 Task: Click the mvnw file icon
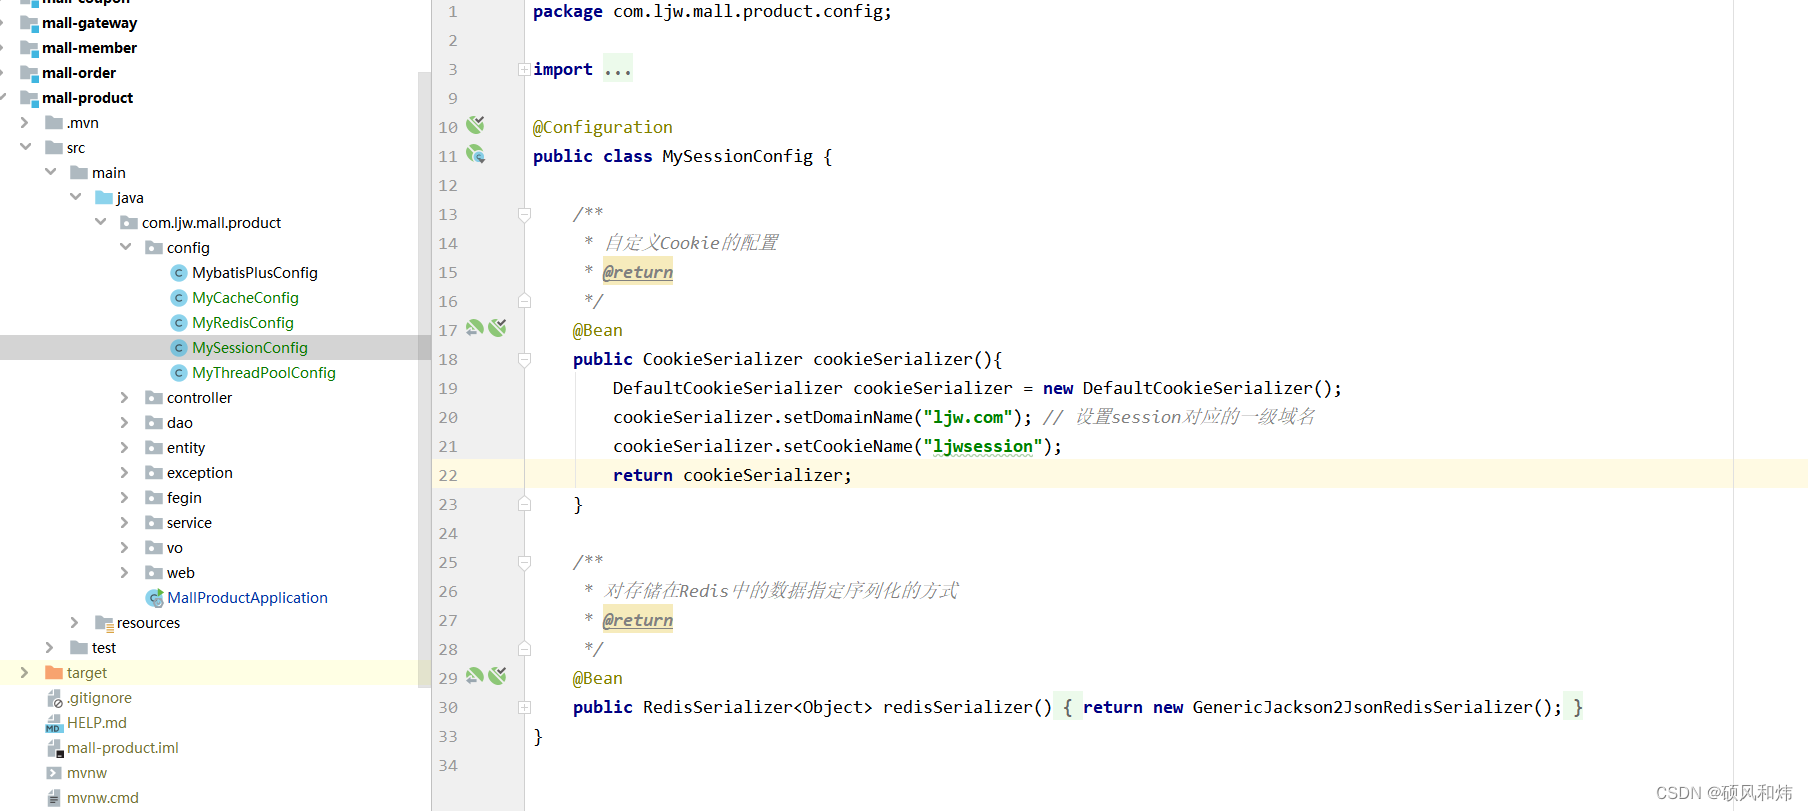(54, 773)
